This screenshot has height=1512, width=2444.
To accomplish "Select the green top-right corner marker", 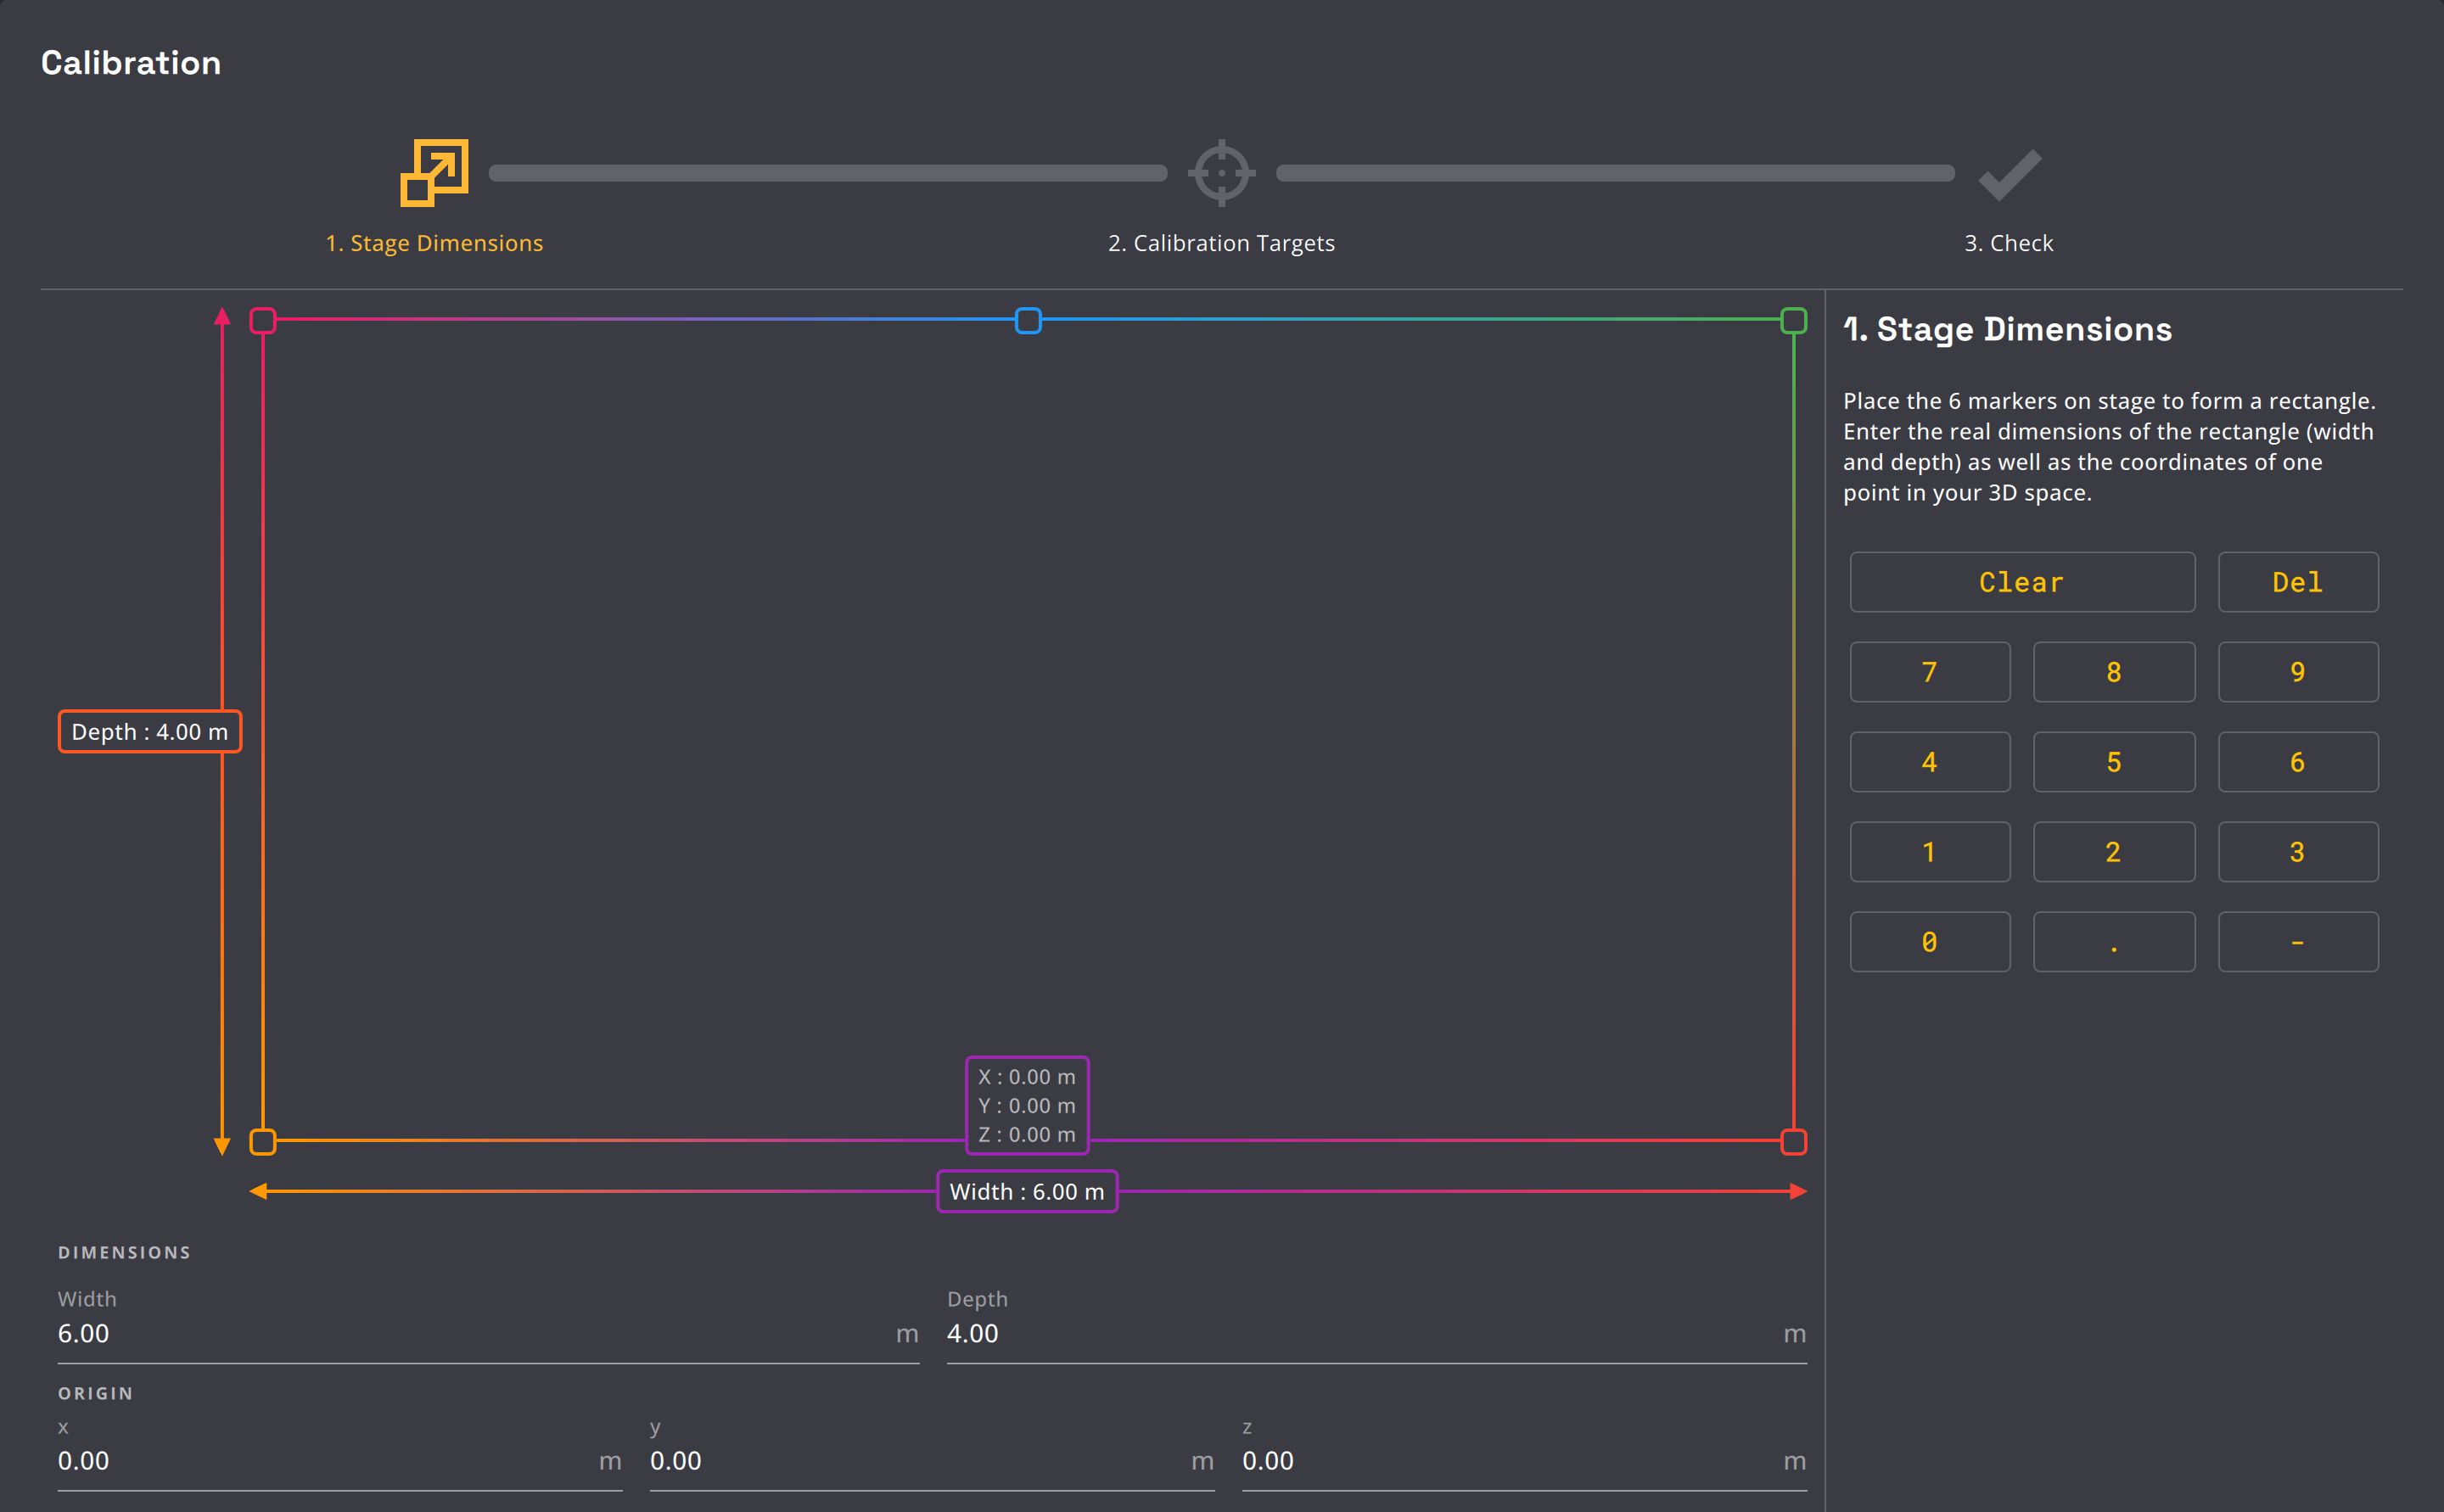I will [1793, 320].
